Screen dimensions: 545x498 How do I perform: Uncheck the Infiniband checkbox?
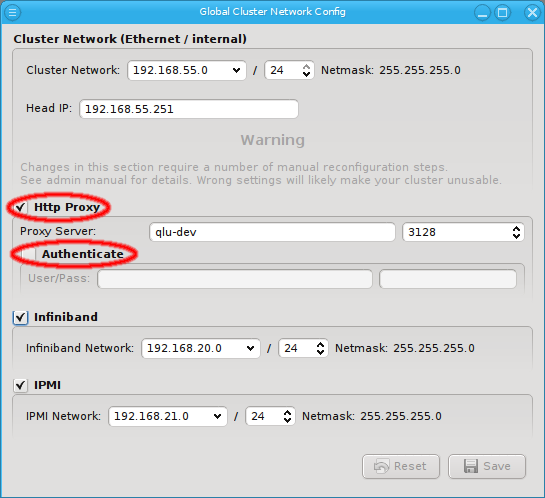pyautogui.click(x=21, y=317)
